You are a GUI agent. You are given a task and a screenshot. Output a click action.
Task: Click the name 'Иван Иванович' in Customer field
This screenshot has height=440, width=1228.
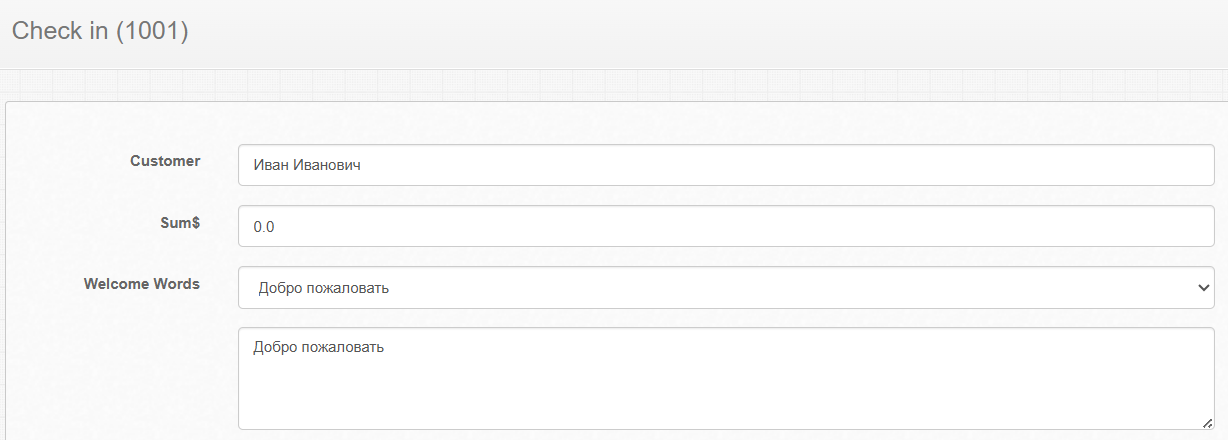[307, 166]
